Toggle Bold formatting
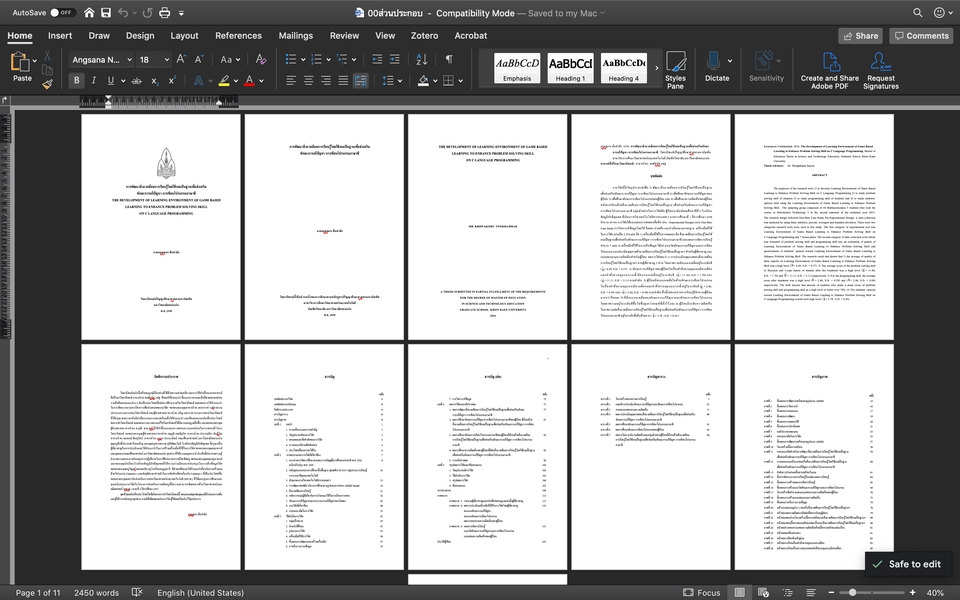The image size is (960, 600). (x=77, y=80)
